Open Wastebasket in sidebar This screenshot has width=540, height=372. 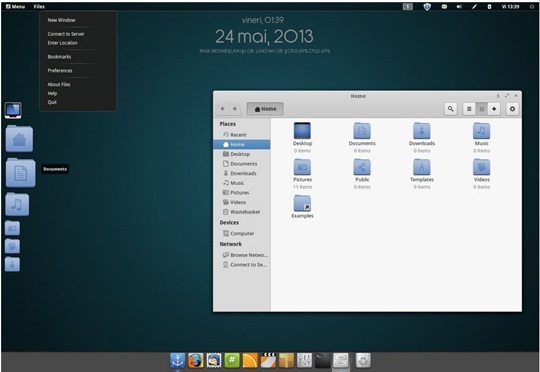point(241,212)
